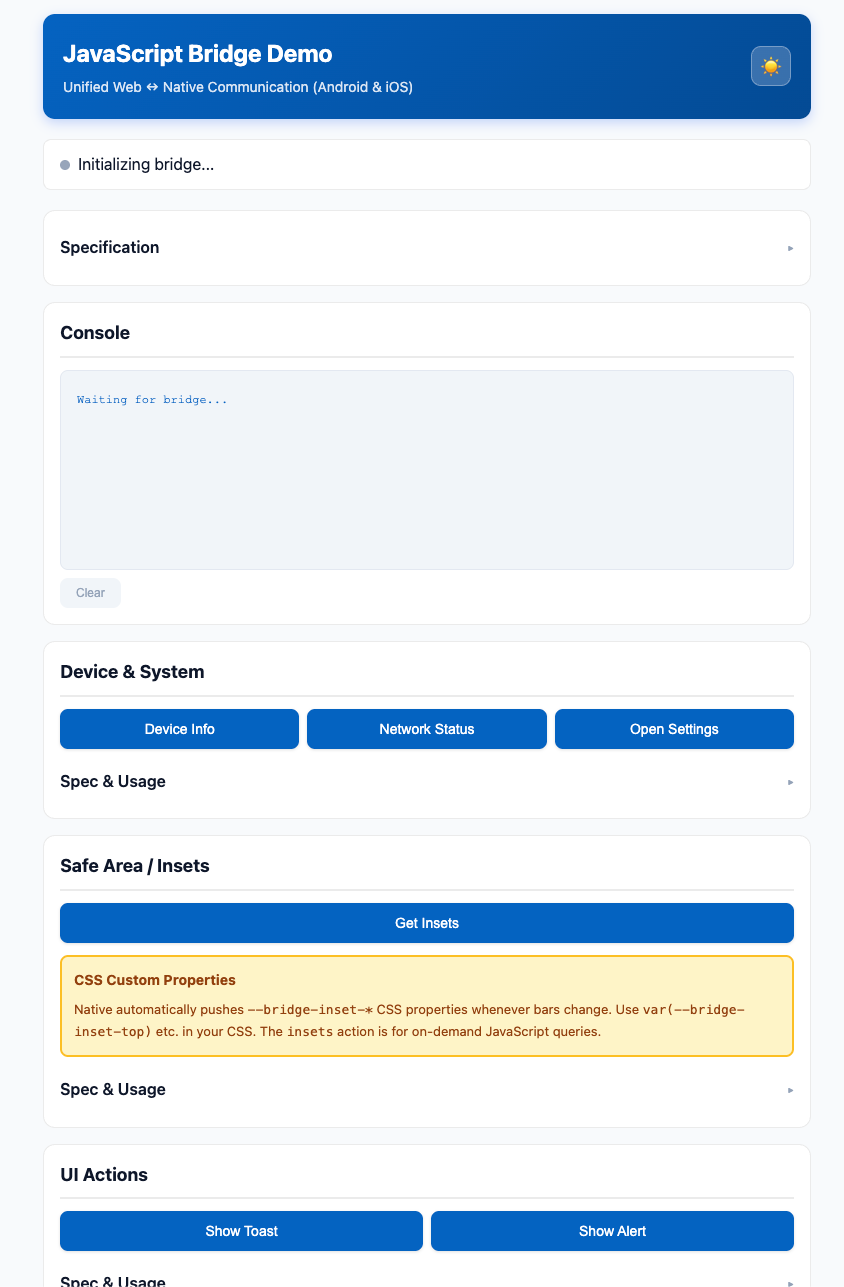
Task: Expand Spec & Usage under UI Actions
Action: point(427,1281)
